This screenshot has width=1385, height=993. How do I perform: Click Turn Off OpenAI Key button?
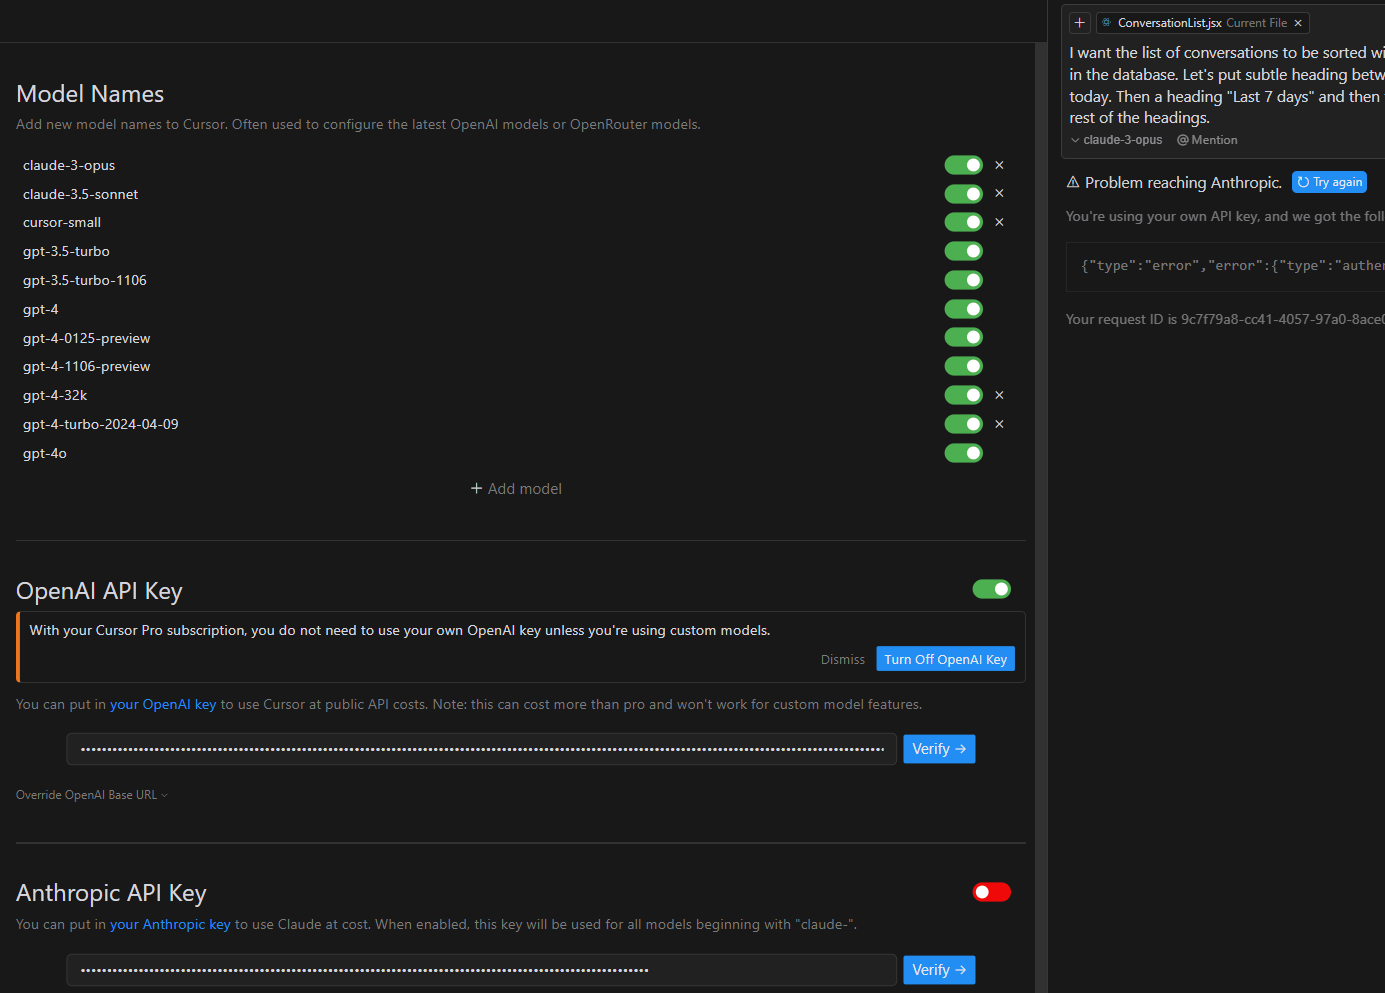click(946, 660)
